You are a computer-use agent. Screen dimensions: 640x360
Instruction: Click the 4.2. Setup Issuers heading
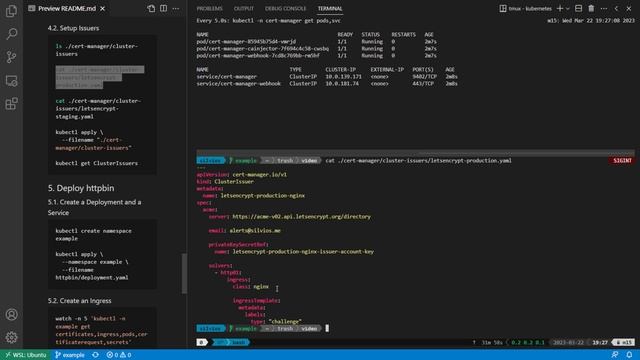[73, 28]
